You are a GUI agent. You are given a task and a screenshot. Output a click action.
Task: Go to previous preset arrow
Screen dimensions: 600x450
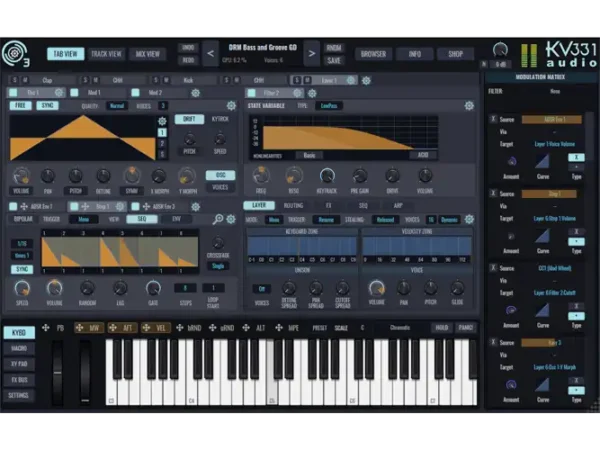210,54
